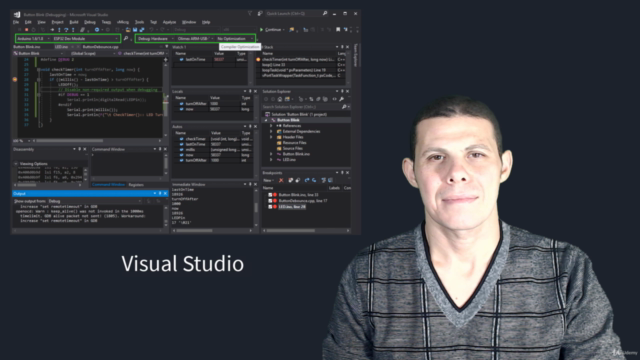Expand the Header Files folder

tap(271, 137)
